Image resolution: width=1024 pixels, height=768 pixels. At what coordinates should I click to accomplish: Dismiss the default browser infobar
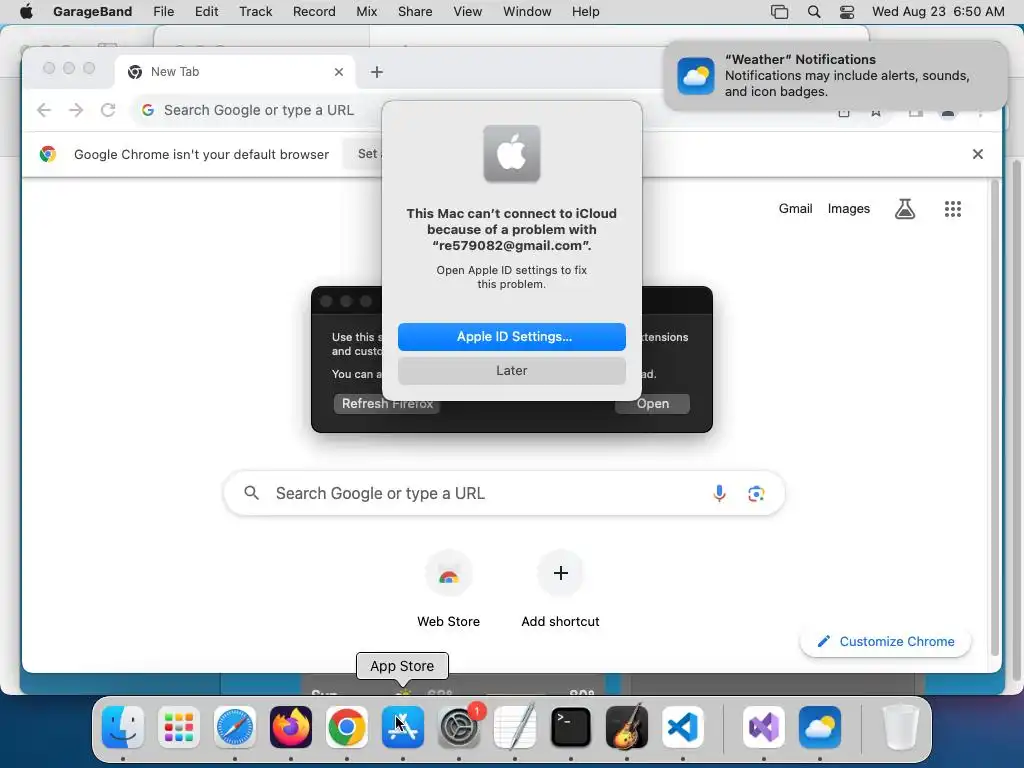click(x=978, y=154)
